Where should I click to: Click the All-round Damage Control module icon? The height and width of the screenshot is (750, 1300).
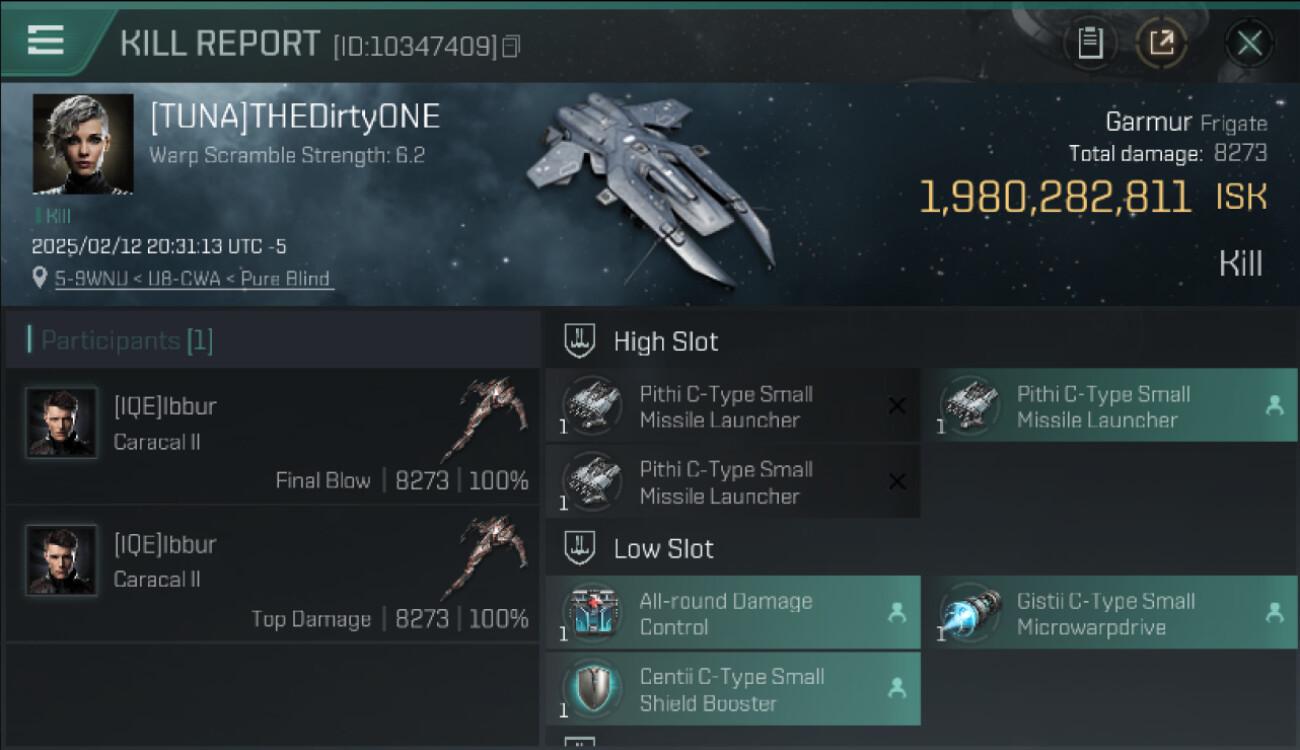click(594, 613)
